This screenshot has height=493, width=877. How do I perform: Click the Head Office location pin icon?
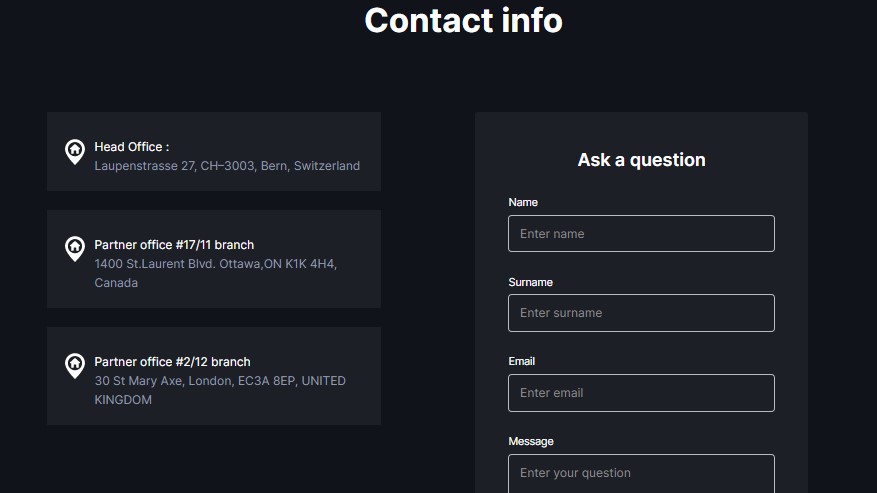pyautogui.click(x=74, y=152)
